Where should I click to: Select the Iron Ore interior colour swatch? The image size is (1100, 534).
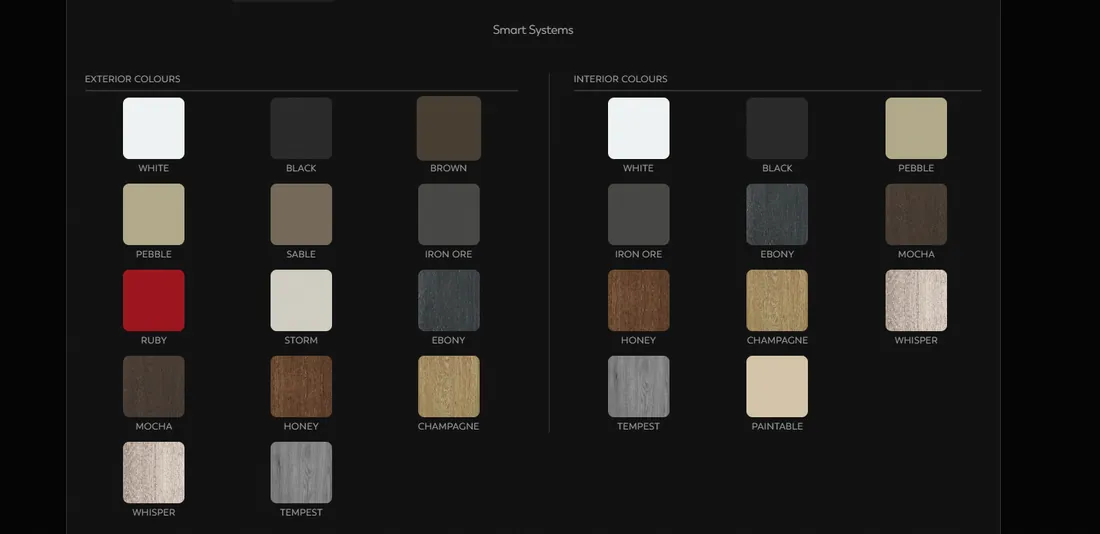(638, 215)
